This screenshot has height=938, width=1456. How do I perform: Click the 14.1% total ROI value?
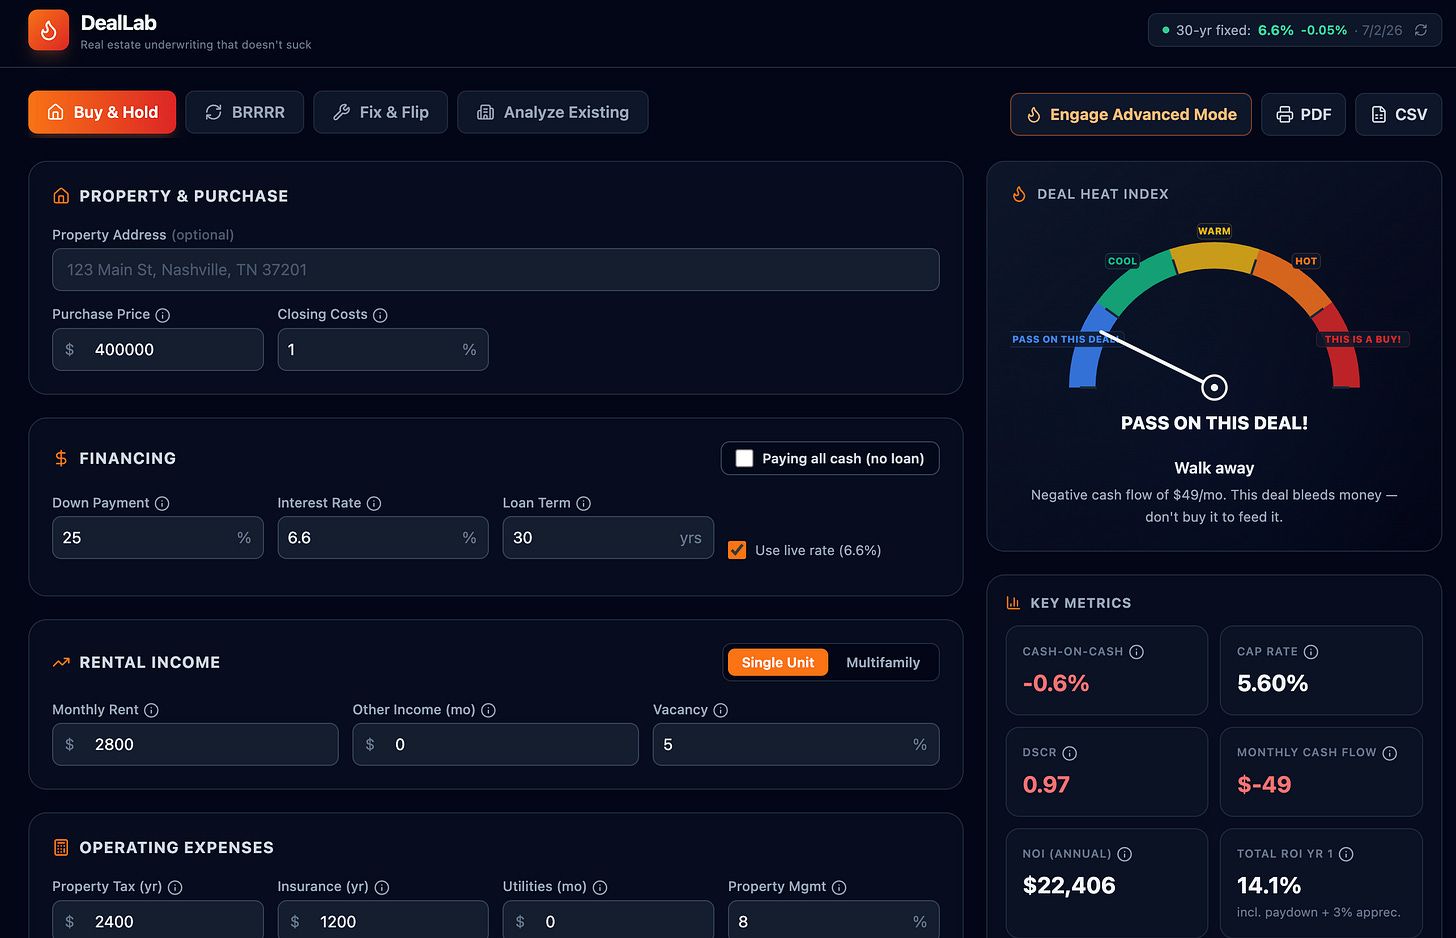[x=1269, y=885]
